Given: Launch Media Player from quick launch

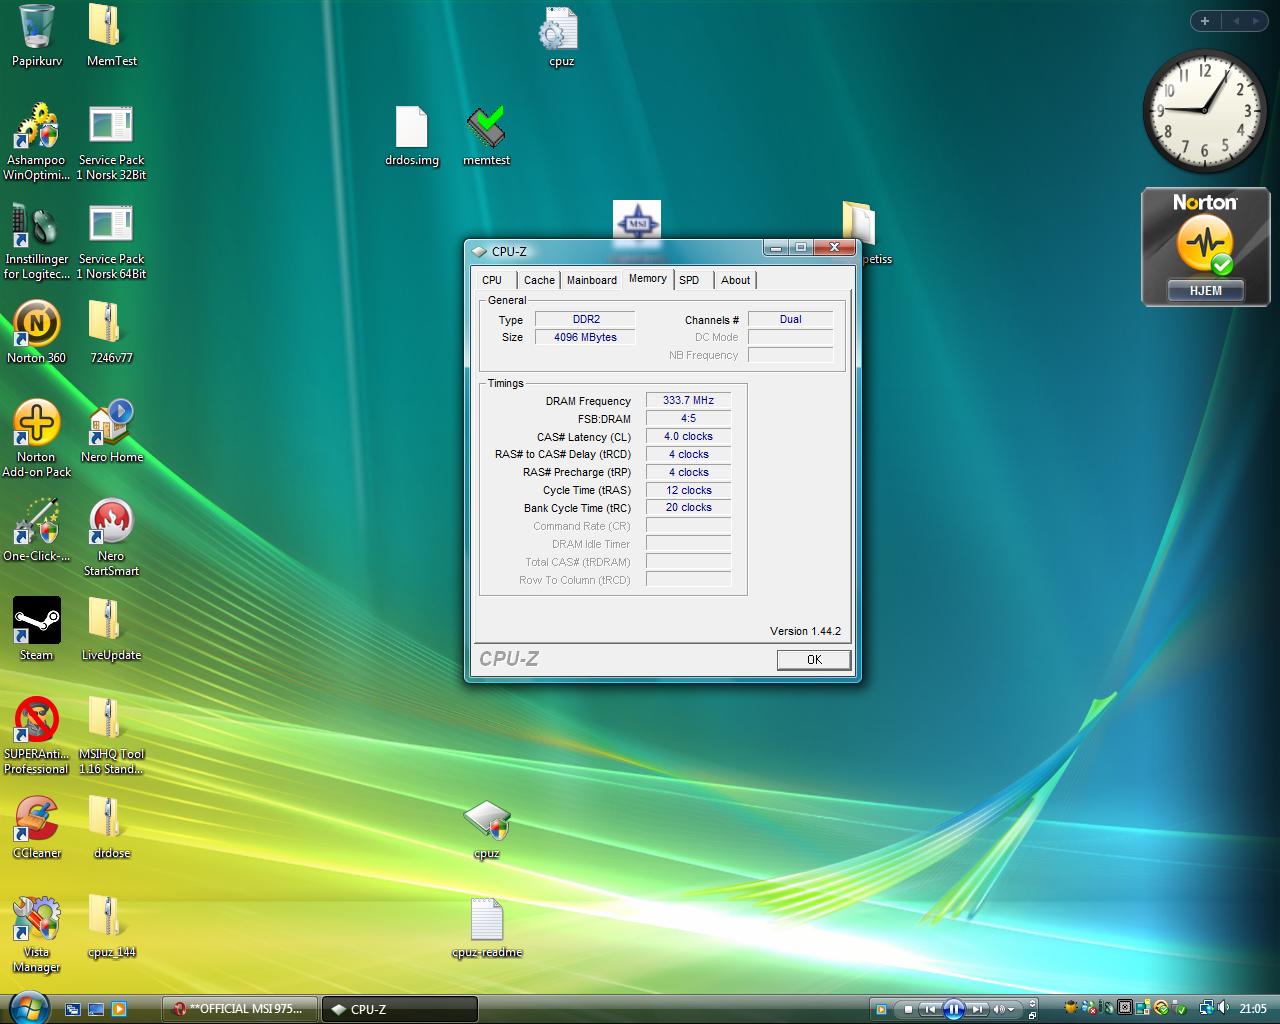Looking at the screenshot, I should 119,1009.
